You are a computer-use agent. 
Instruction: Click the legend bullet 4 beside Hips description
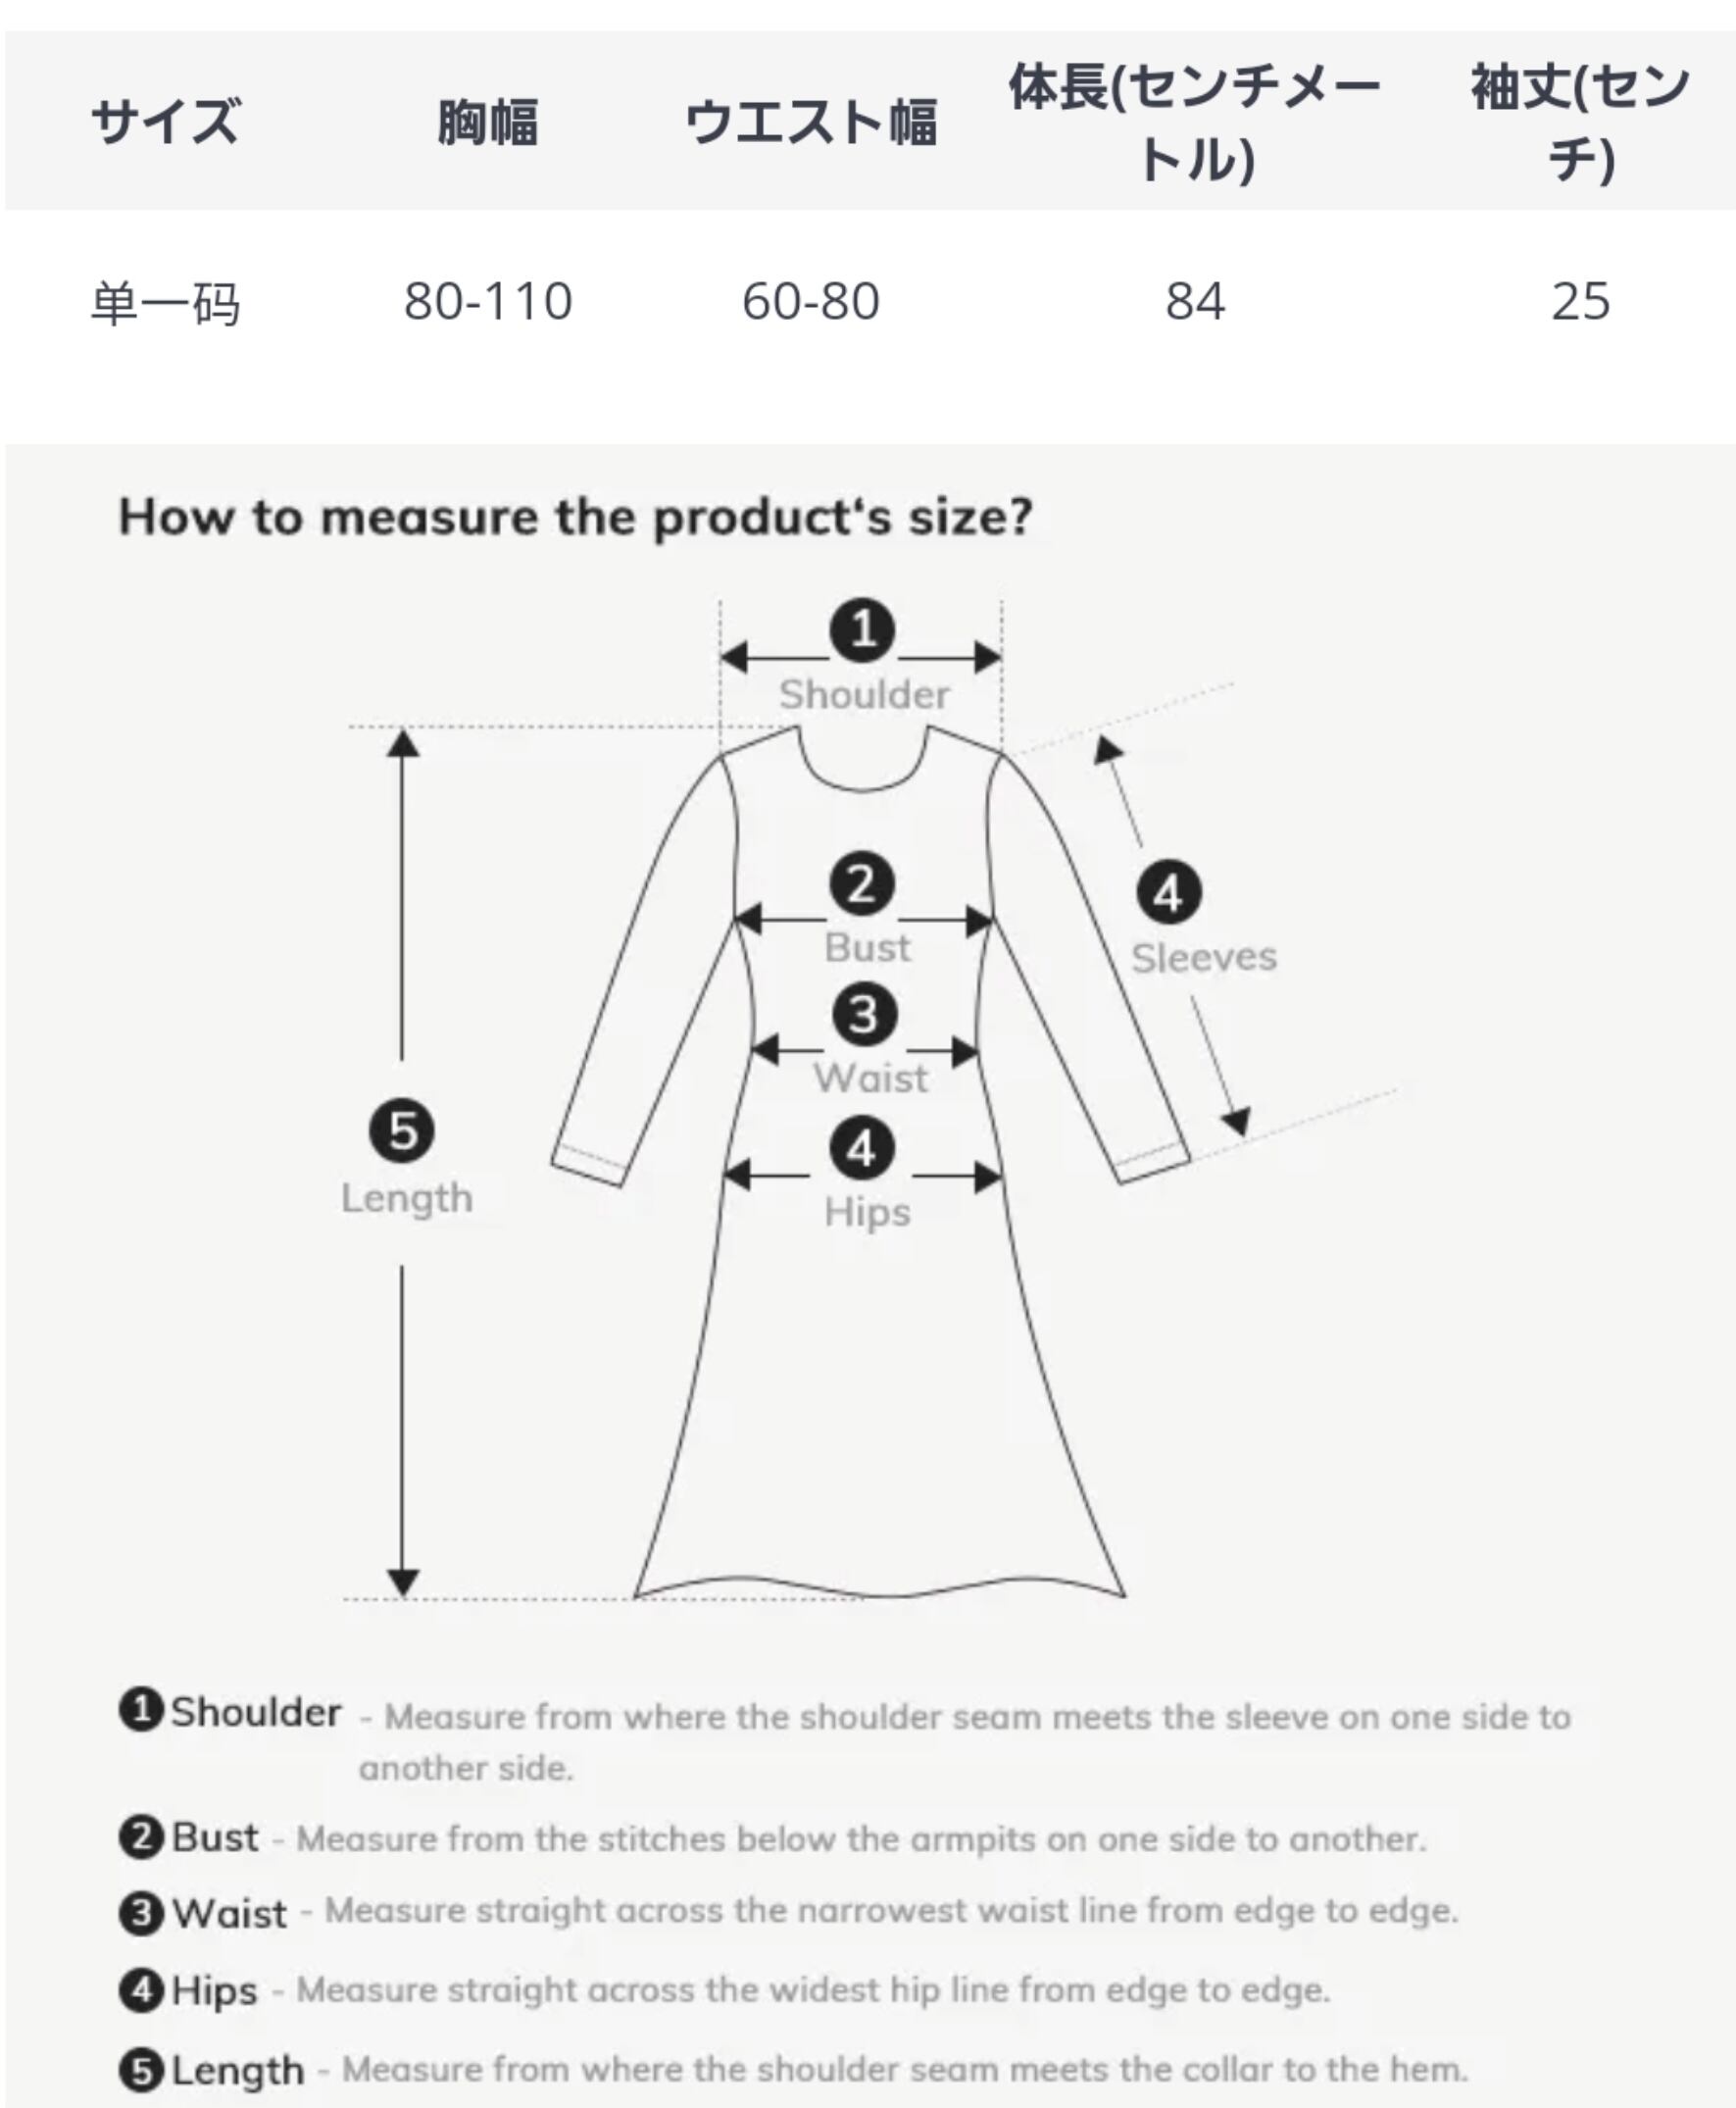pyautogui.click(x=141, y=1989)
